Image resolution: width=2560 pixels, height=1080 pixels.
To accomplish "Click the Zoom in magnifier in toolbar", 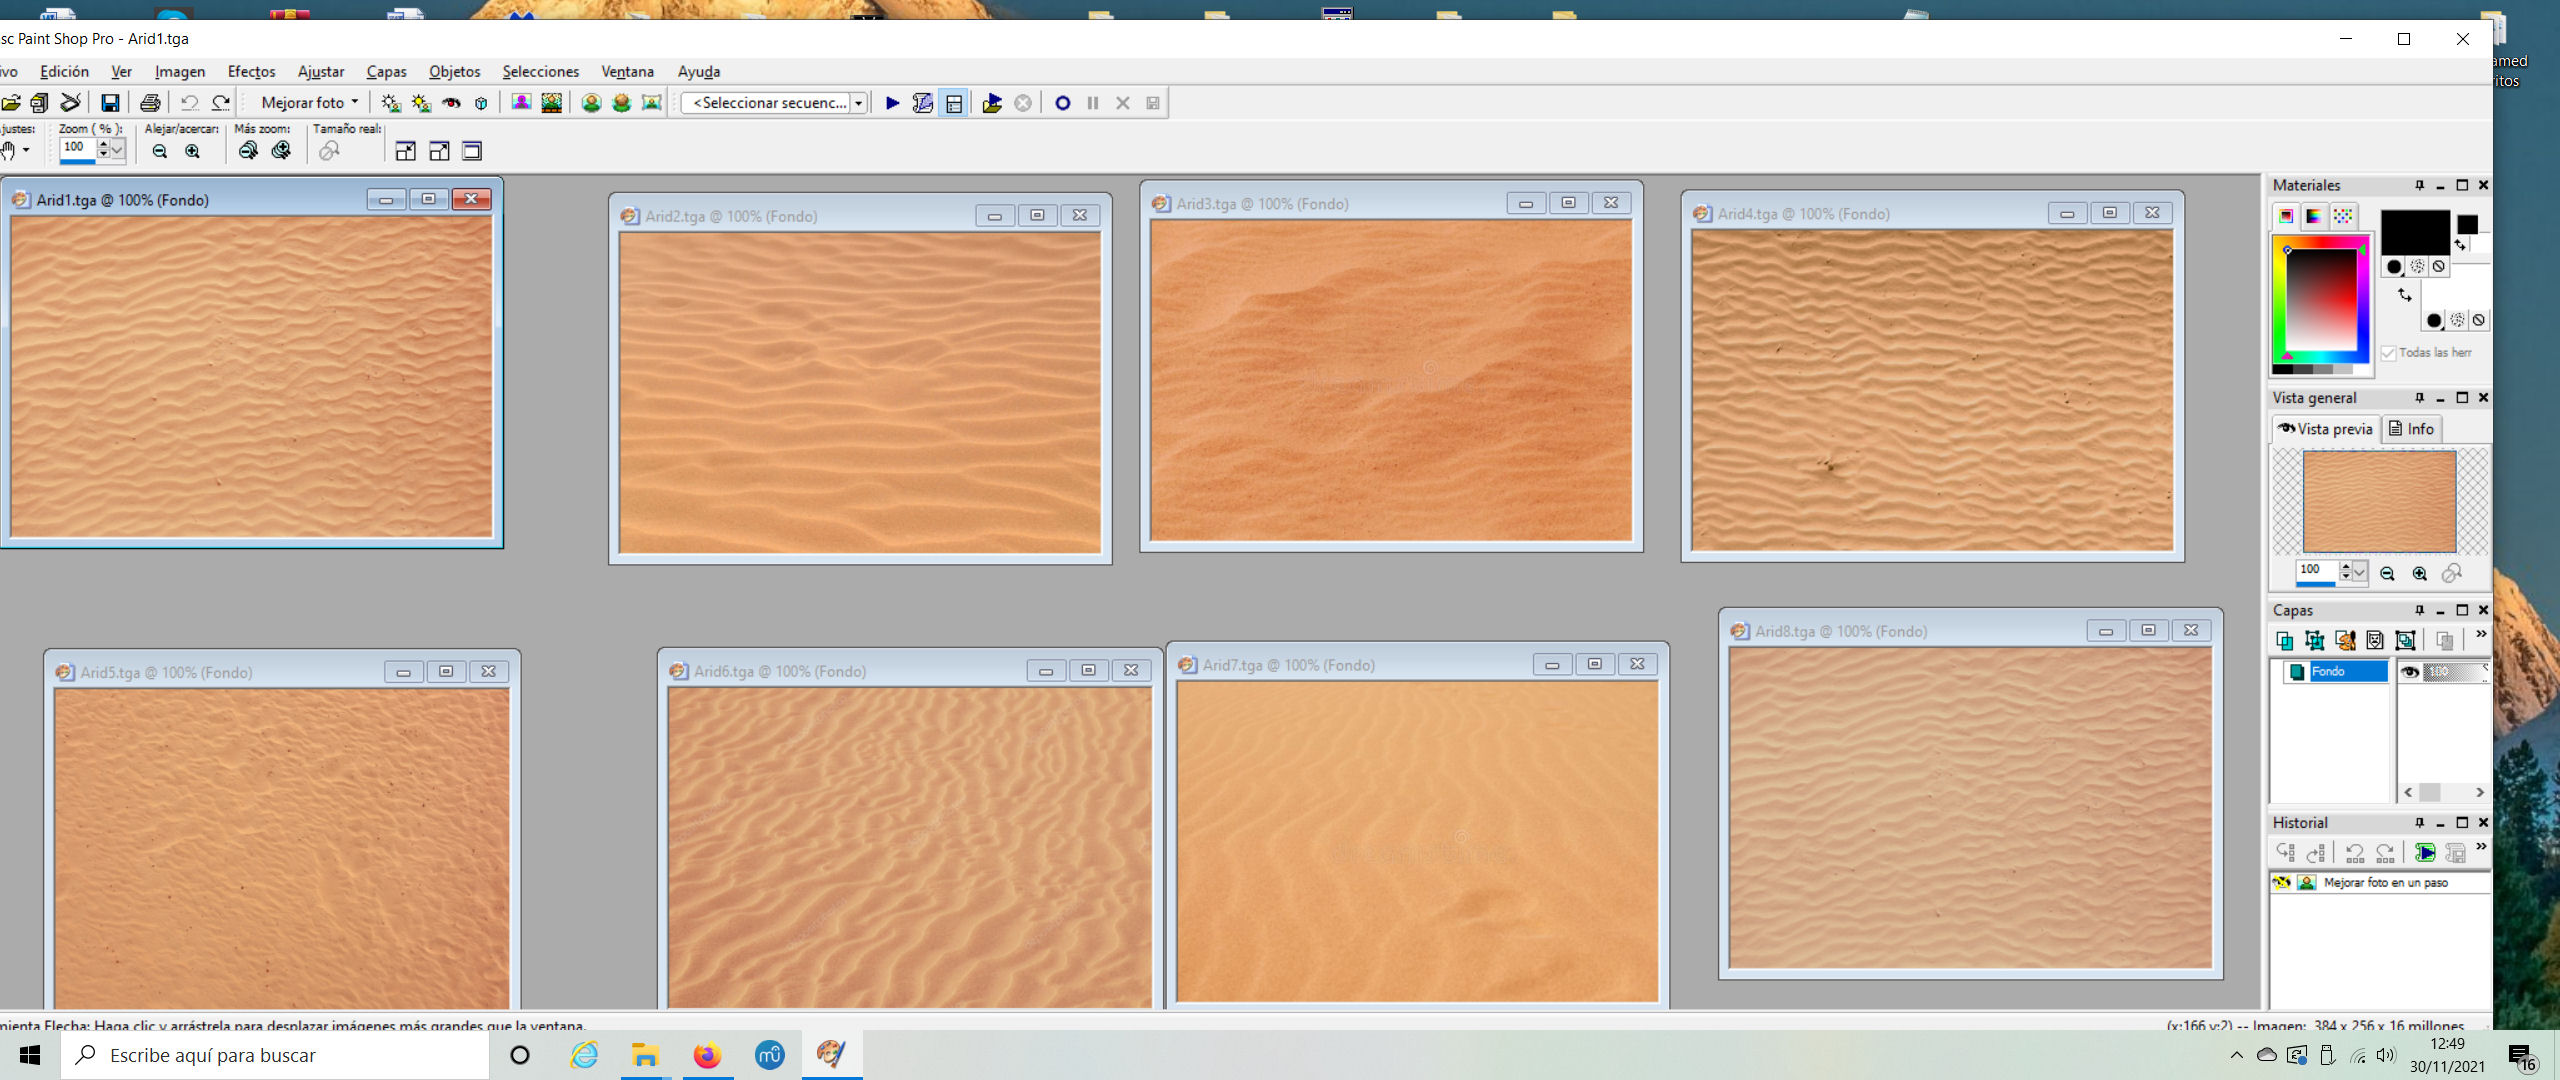I will pyautogui.click(x=193, y=151).
